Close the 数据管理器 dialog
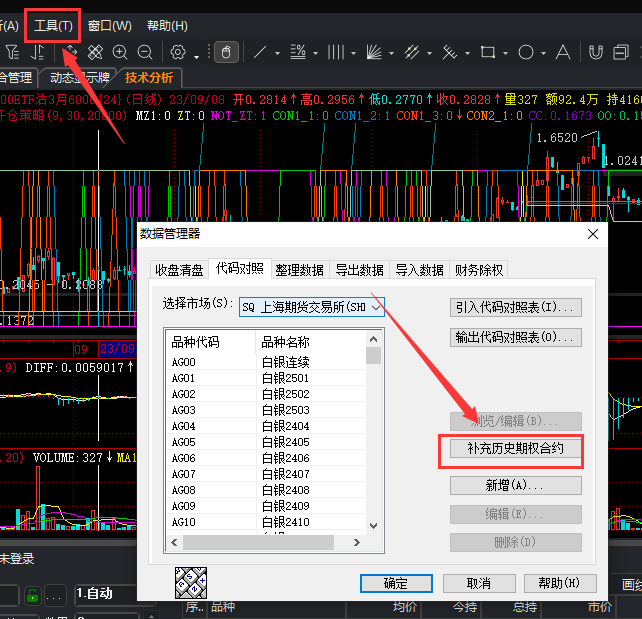The image size is (642, 619). coord(593,234)
